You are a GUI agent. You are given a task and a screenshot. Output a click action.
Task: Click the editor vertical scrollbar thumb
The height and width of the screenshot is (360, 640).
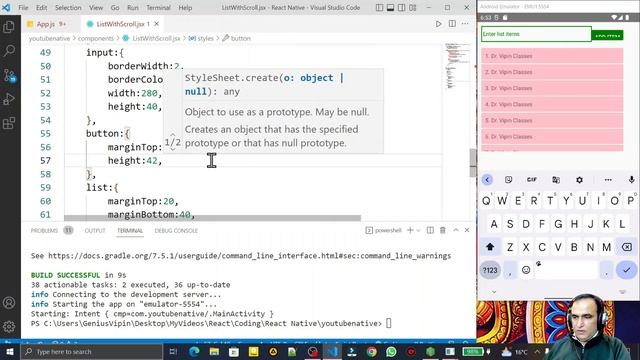click(x=473, y=162)
